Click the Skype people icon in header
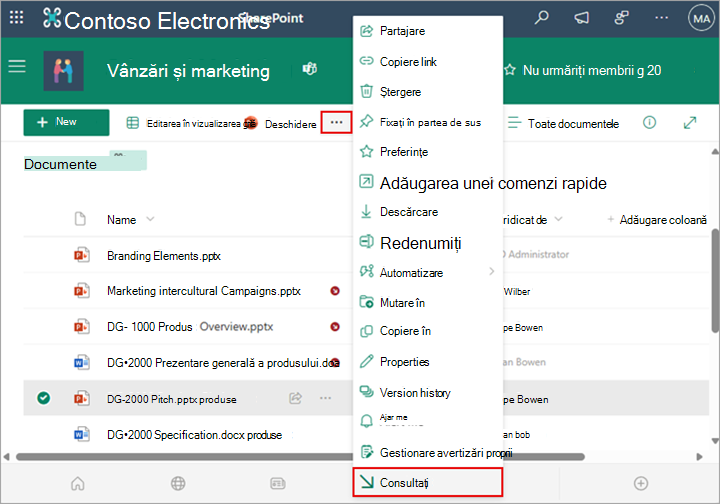This screenshot has width=720, height=504. (x=621, y=18)
